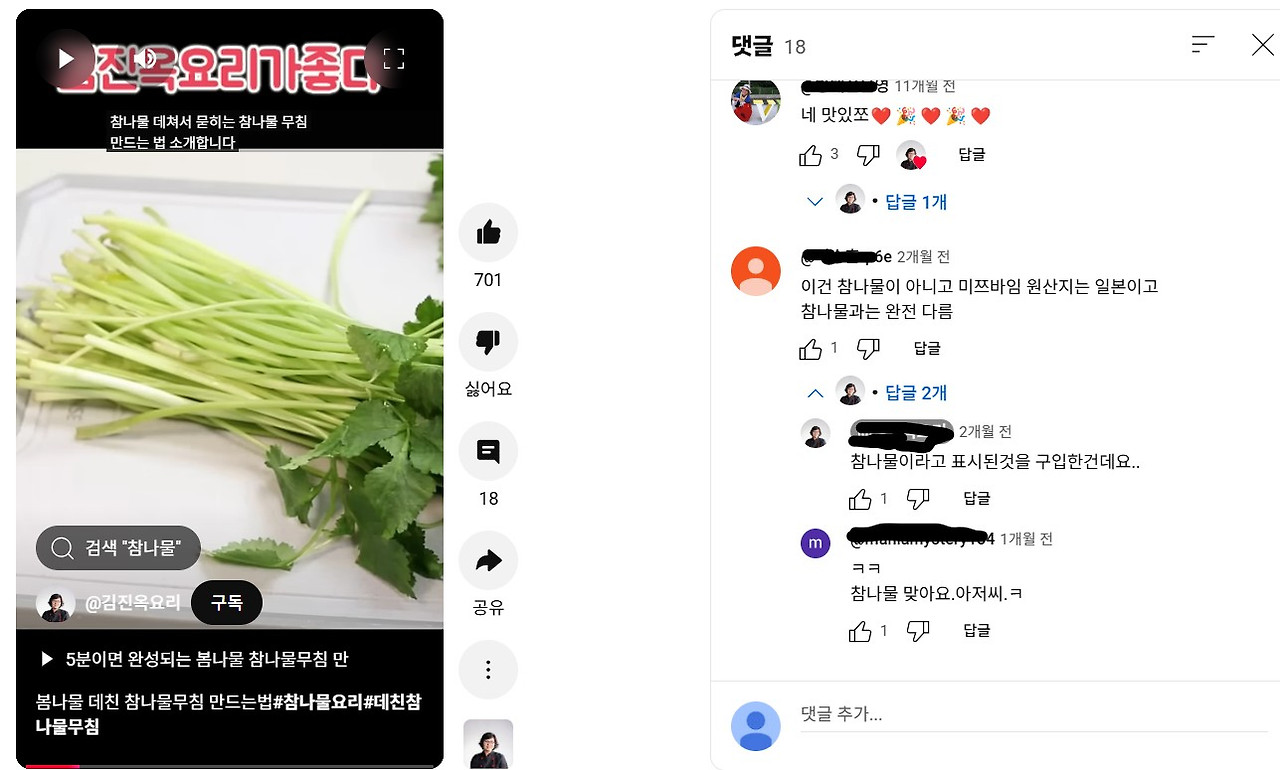Toggle like on 참나물 맞아요 reply

coord(860,631)
